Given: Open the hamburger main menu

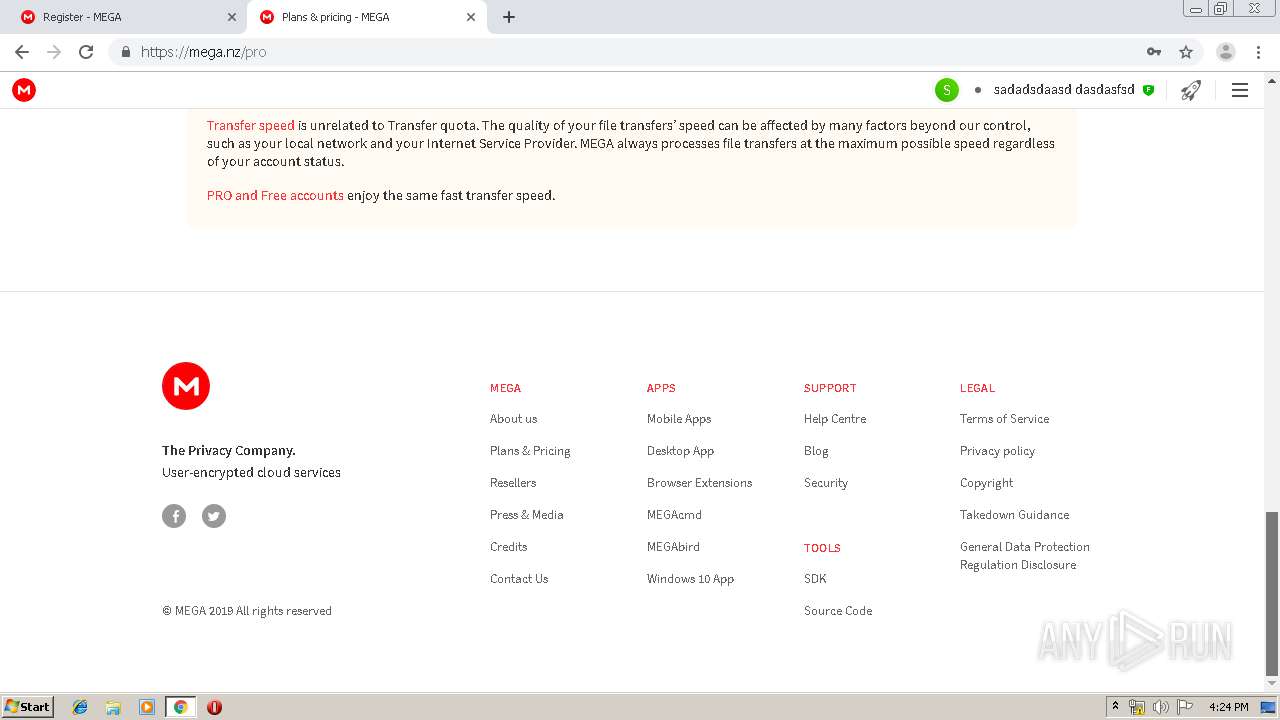Looking at the screenshot, I should (x=1240, y=90).
